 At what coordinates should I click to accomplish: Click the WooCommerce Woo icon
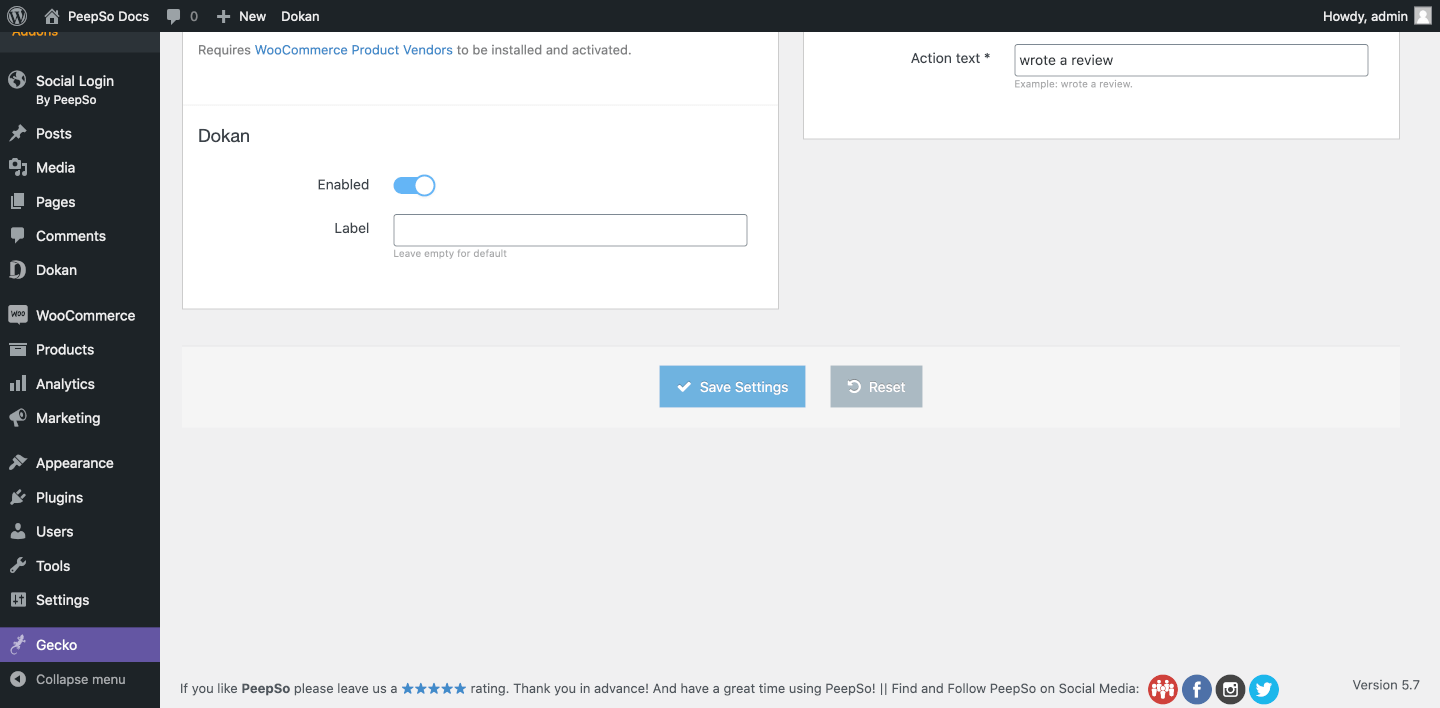coord(17,315)
